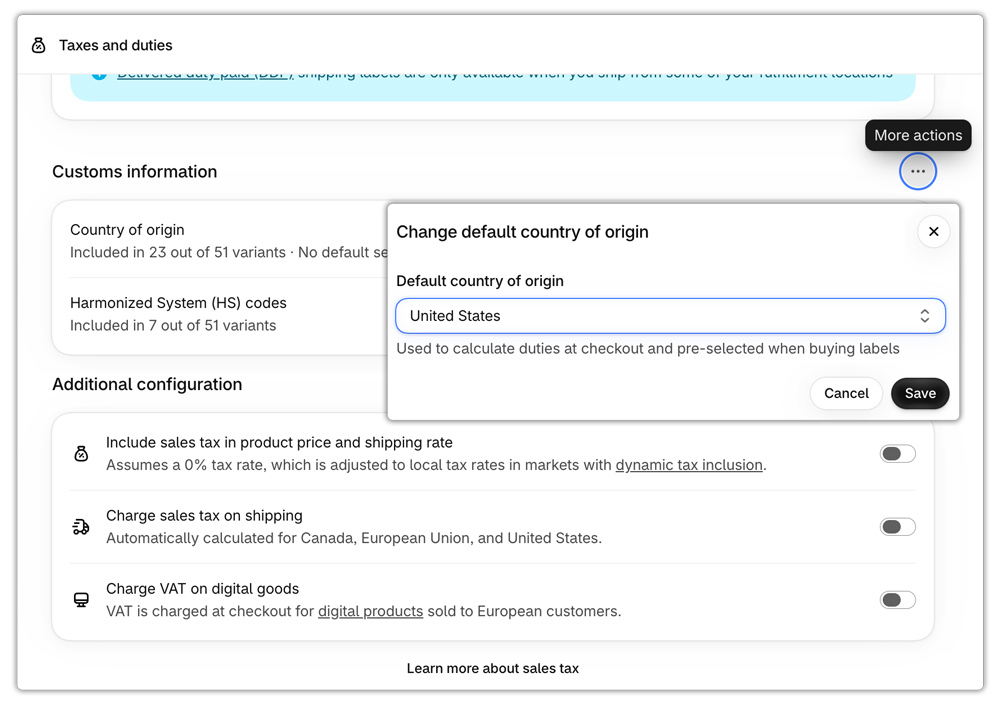Select the Country of origin row
The width and height of the screenshot is (1000, 702).
(228, 241)
